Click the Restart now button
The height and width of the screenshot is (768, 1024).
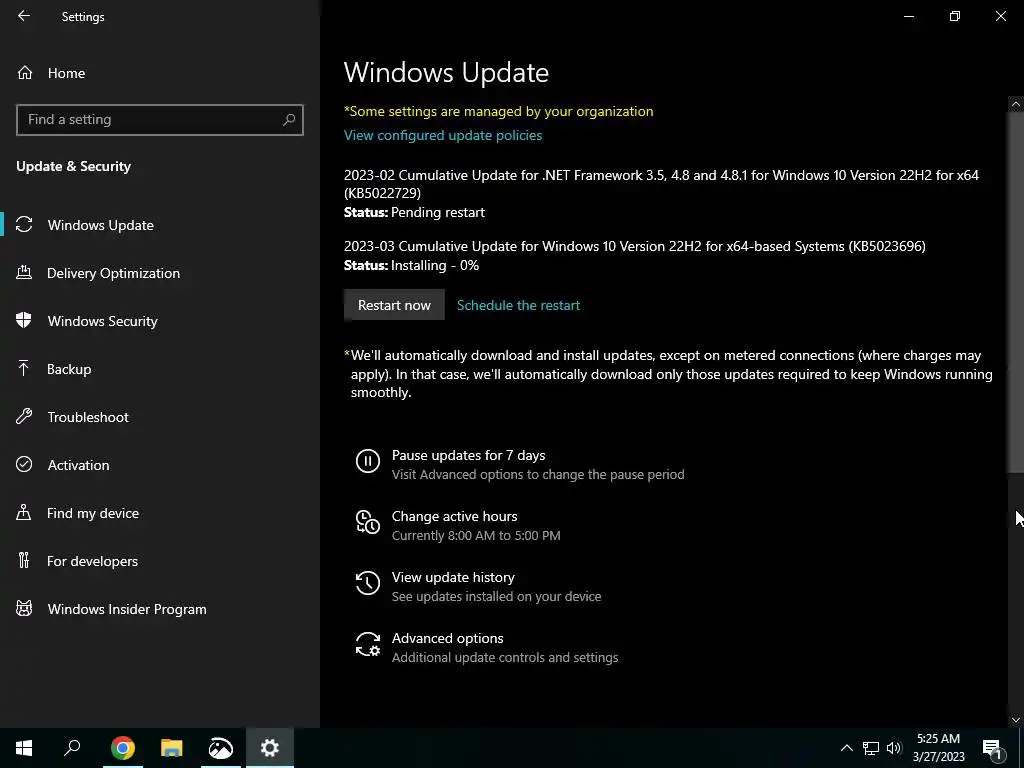tap(394, 305)
